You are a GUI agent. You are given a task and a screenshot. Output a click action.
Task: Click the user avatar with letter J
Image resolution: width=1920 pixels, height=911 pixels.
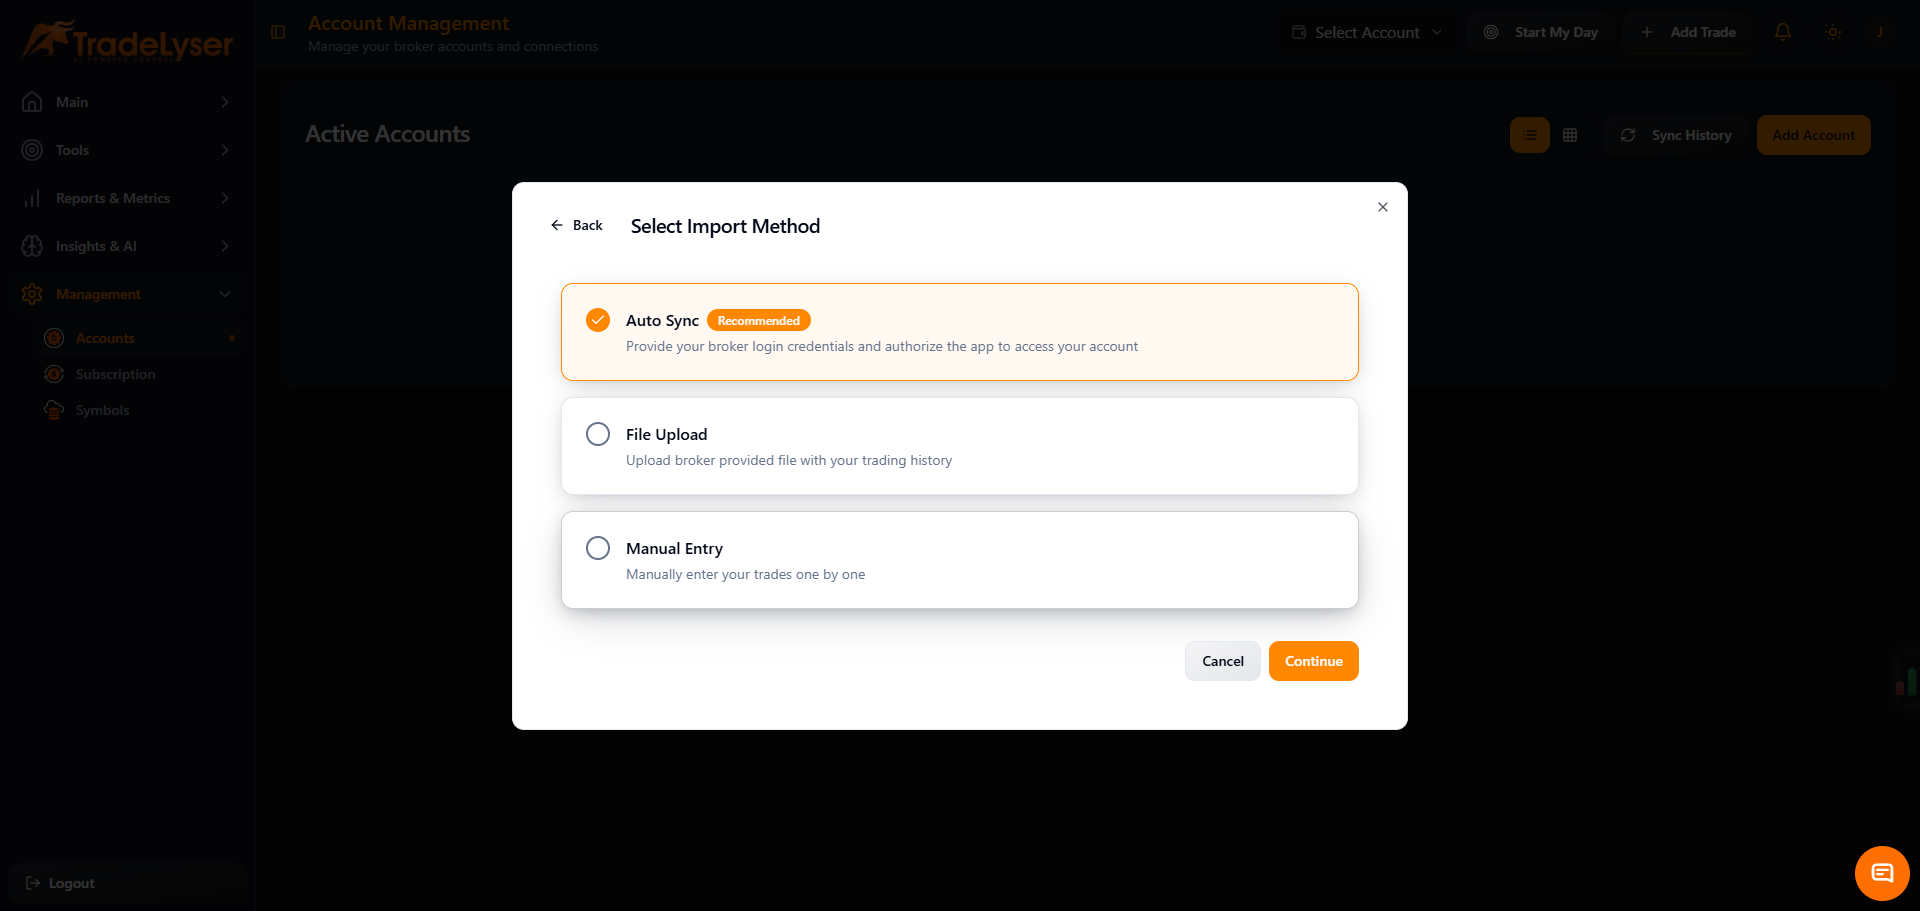(x=1881, y=32)
